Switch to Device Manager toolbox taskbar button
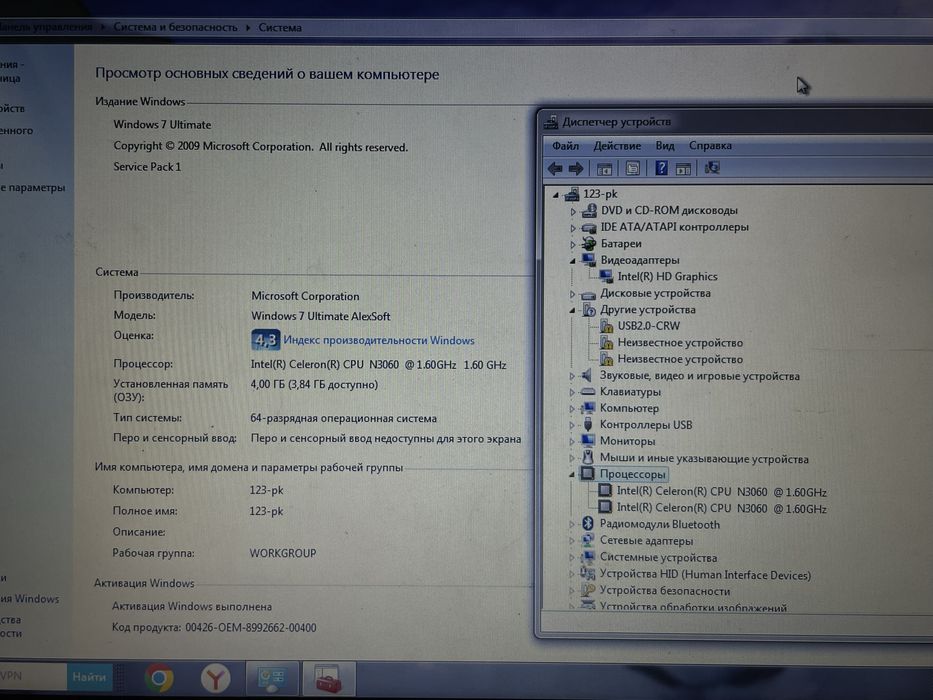Viewport: 933px width, 700px height. (x=328, y=678)
